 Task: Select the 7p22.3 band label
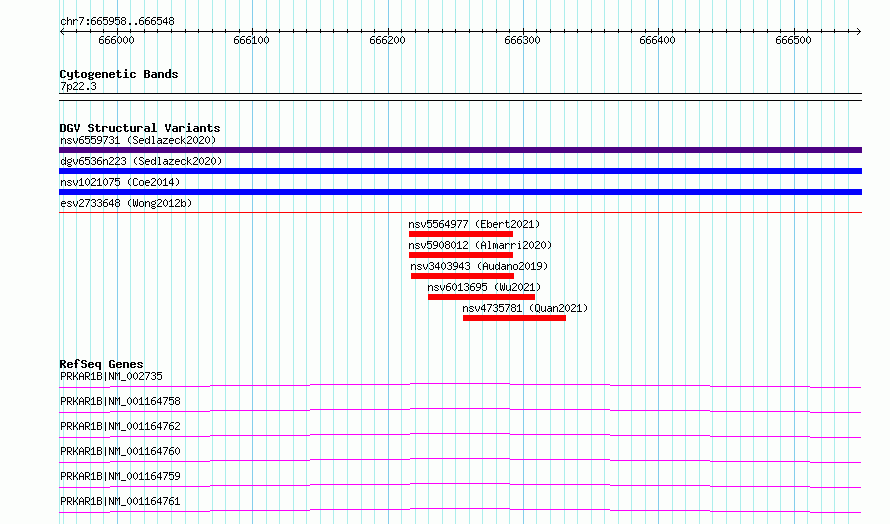point(78,86)
